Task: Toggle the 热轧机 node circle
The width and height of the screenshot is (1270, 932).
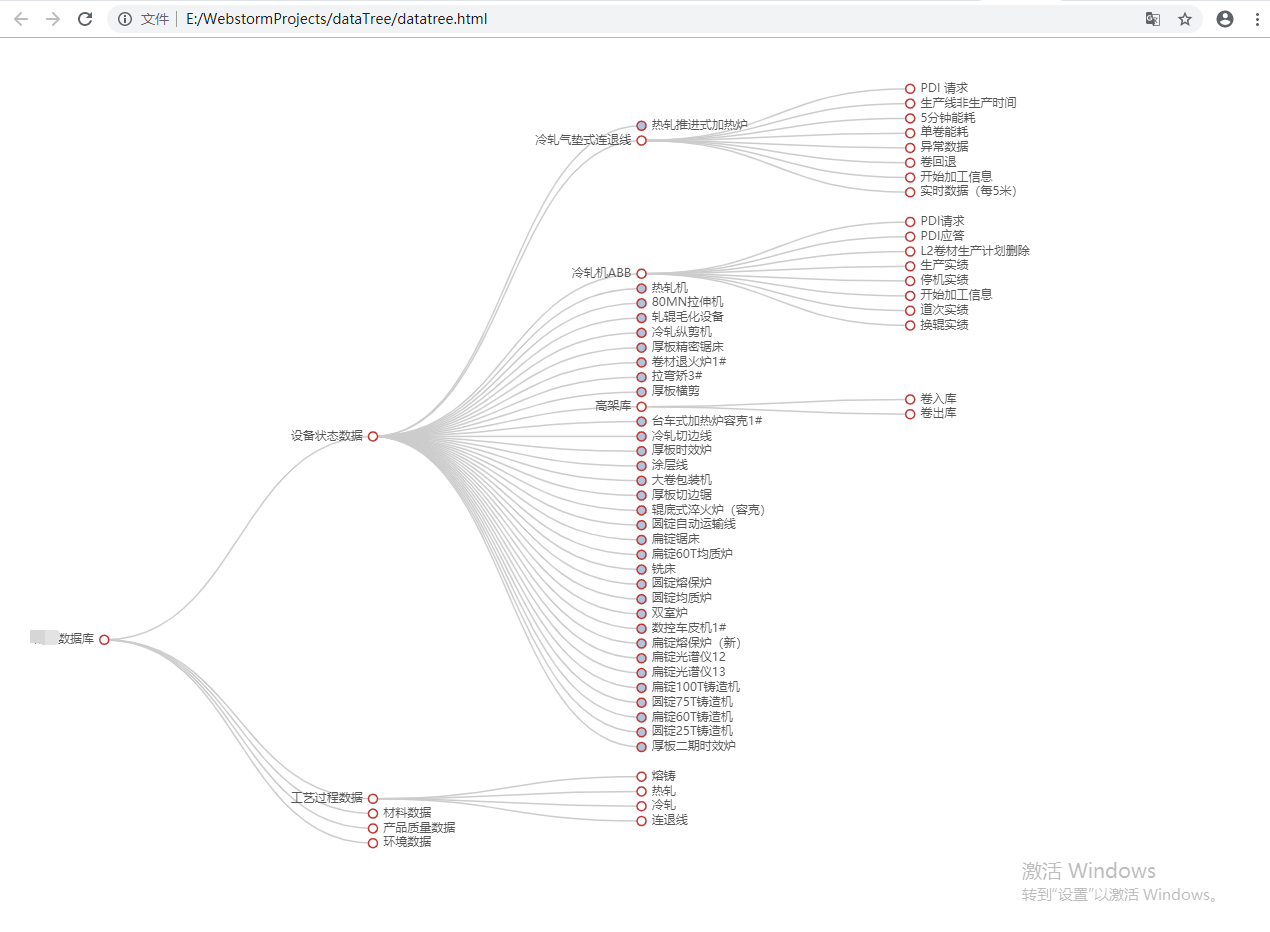Action: [641, 287]
